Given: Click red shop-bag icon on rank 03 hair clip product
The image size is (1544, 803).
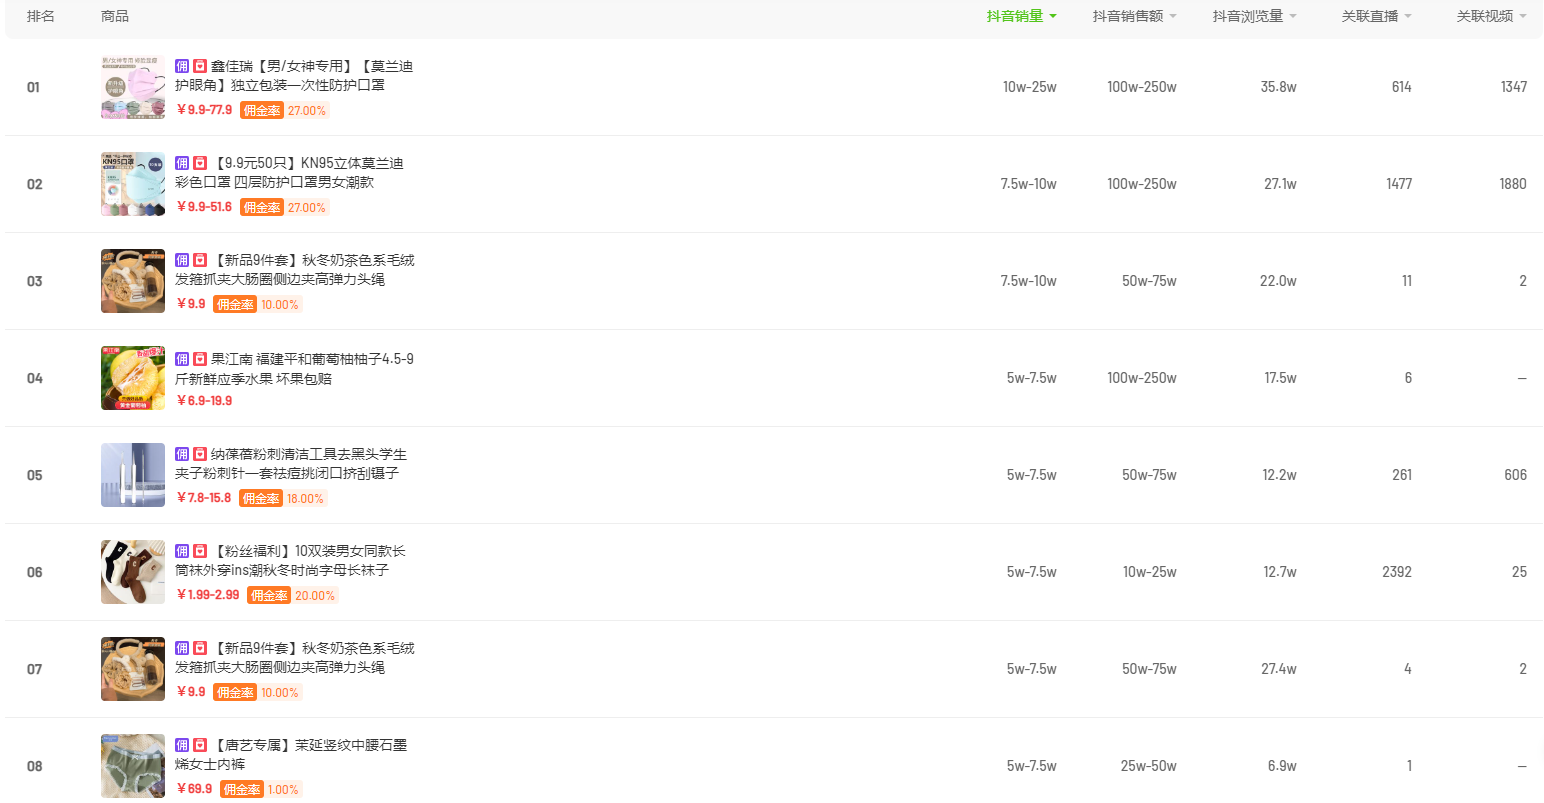Looking at the screenshot, I should click(x=200, y=260).
